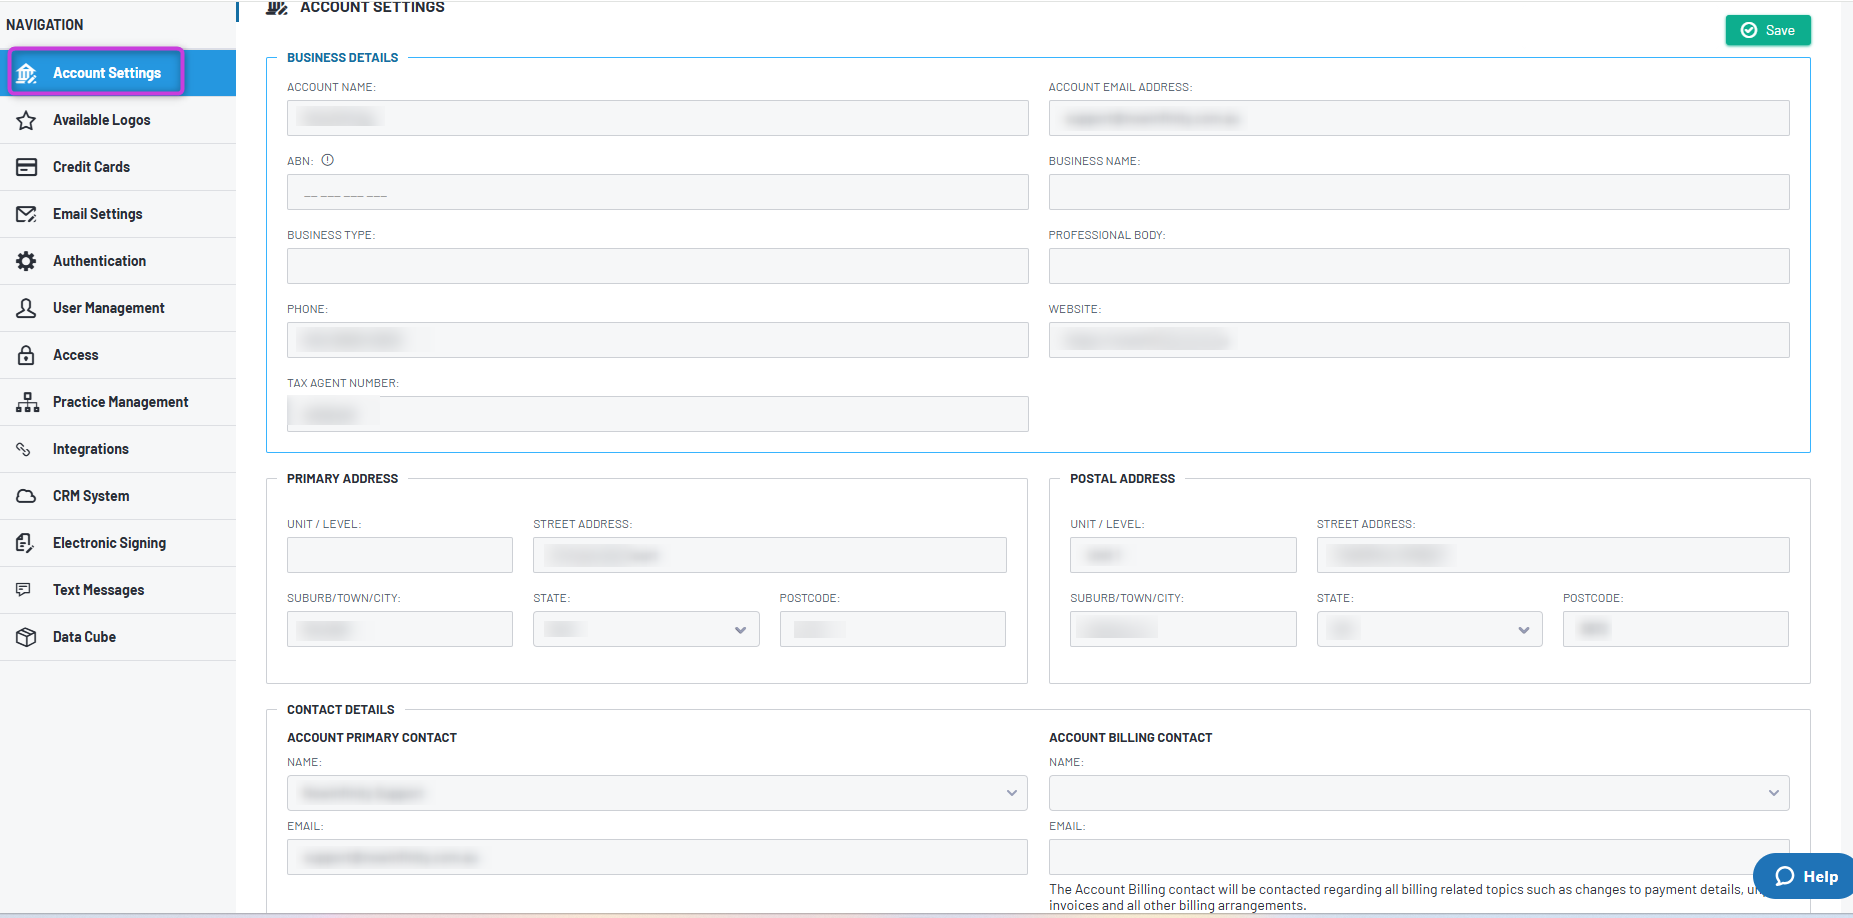Viewport: 1853px width, 918px height.
Task: Click the User Management person icon
Action: click(26, 308)
